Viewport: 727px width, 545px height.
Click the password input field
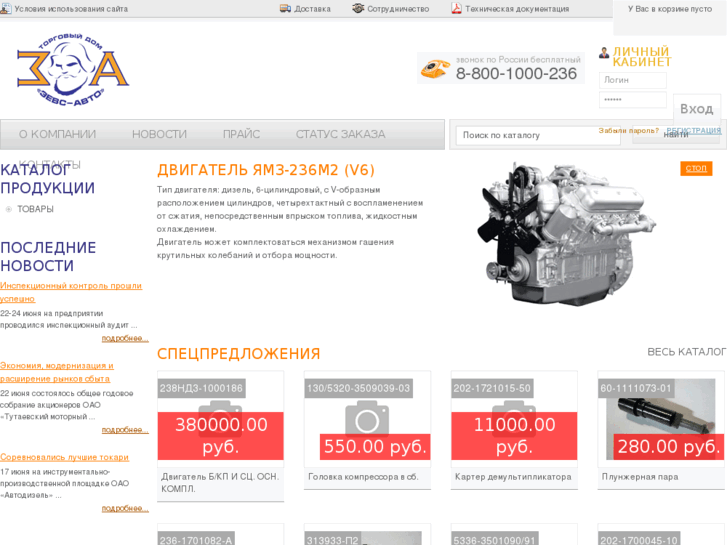(632, 100)
